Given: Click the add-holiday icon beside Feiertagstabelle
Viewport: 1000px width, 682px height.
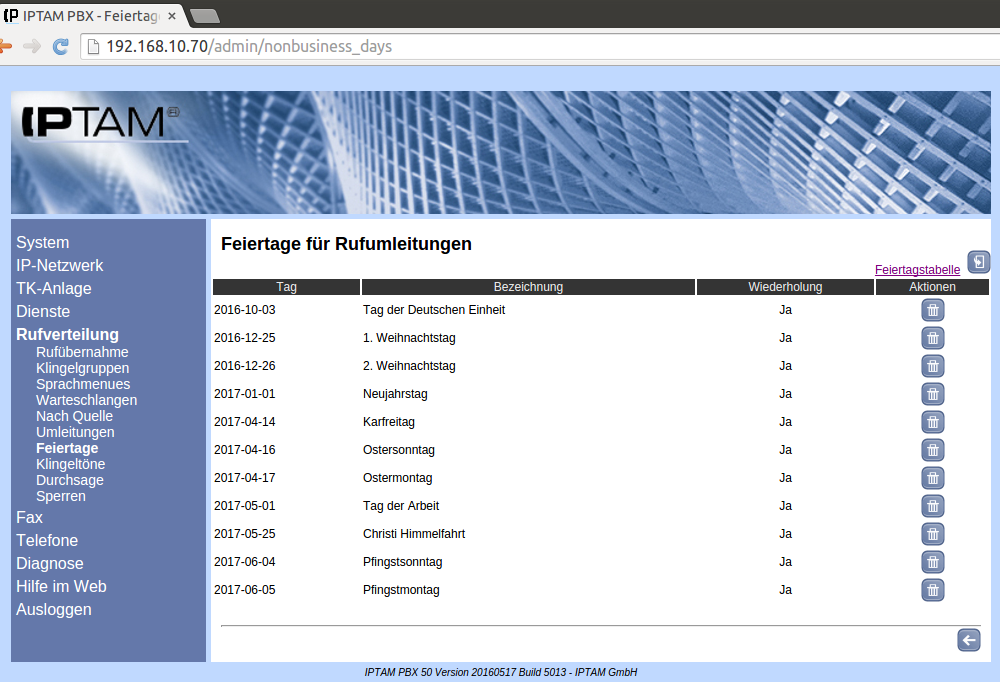Looking at the screenshot, I should point(978,263).
